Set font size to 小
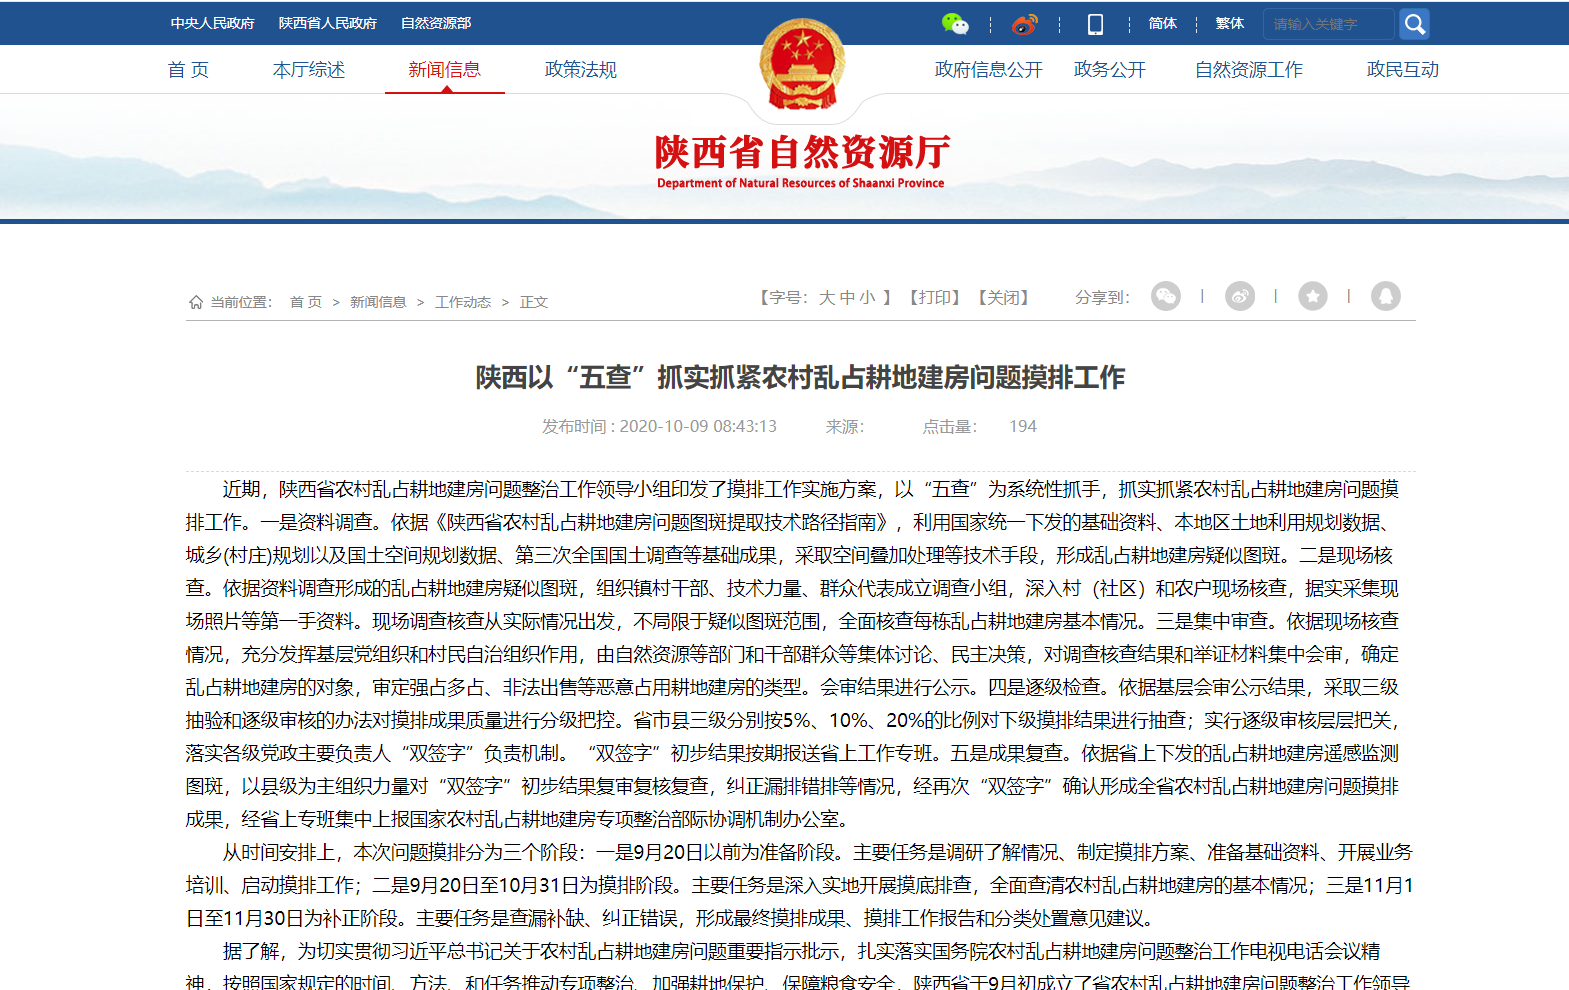The image size is (1569, 990). pos(867,297)
